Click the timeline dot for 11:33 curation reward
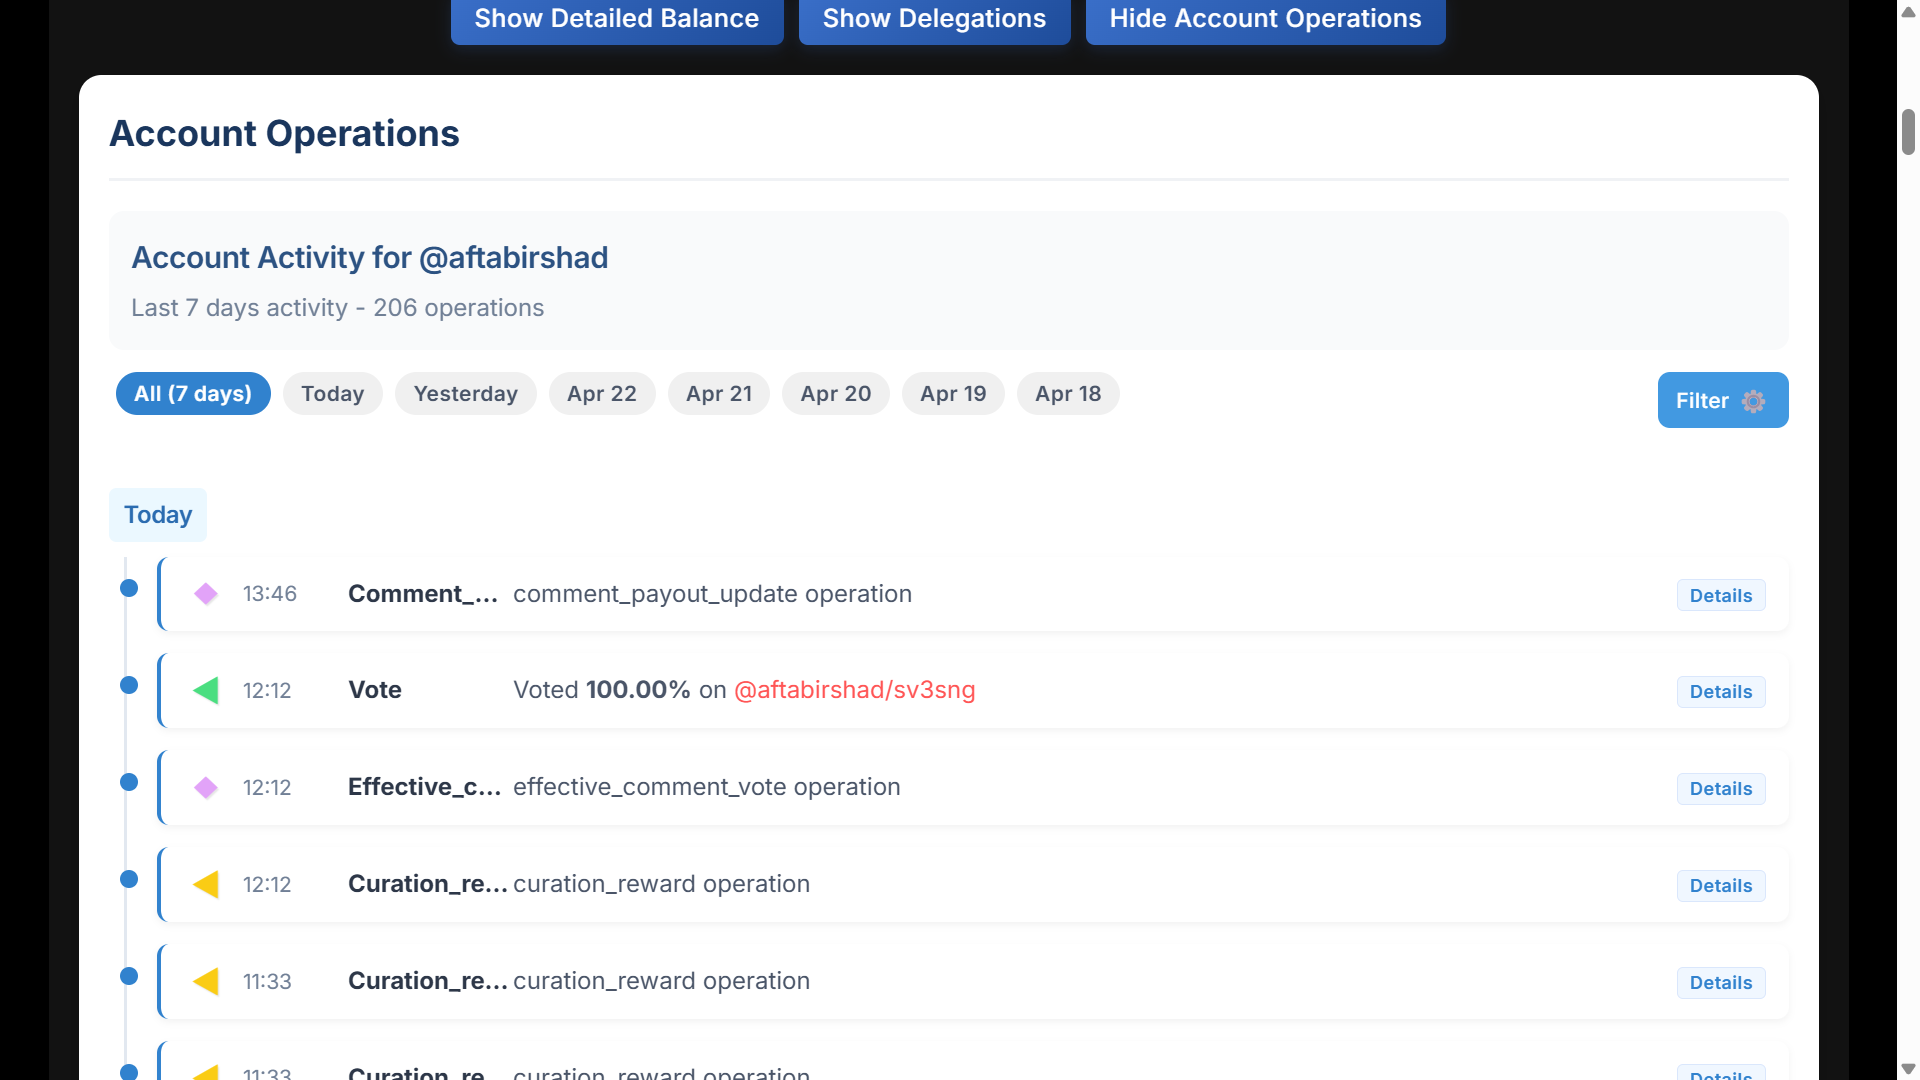The image size is (1920, 1080). (x=129, y=976)
